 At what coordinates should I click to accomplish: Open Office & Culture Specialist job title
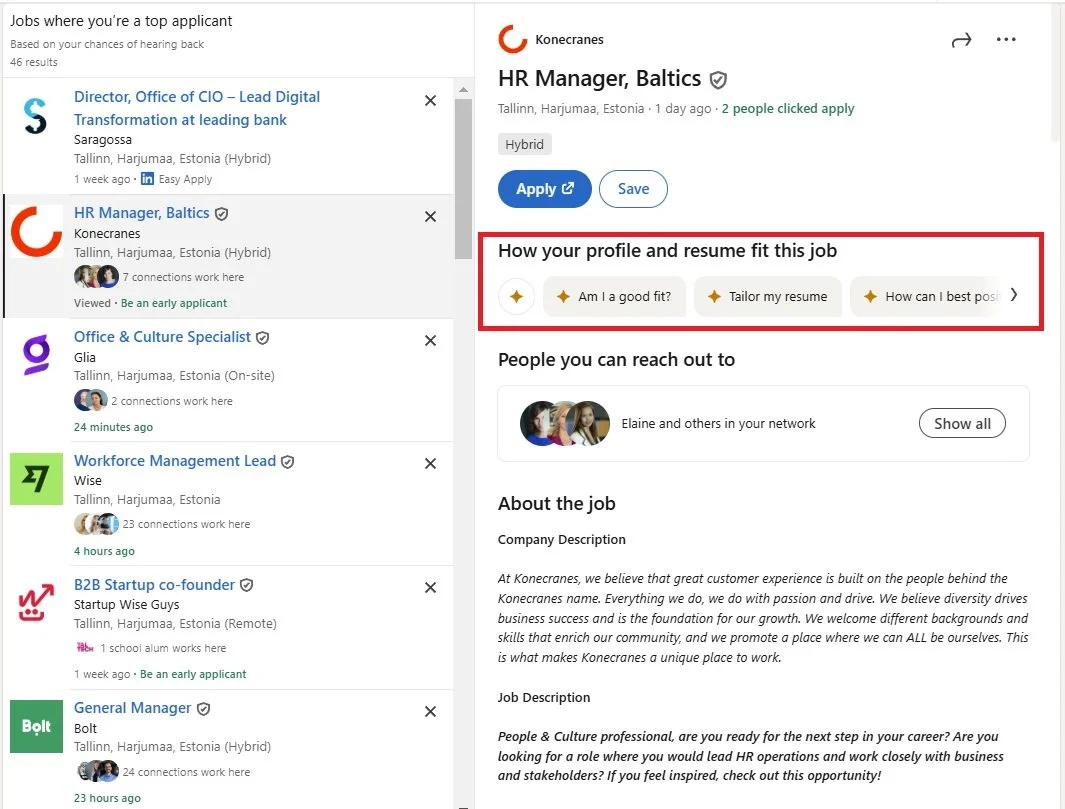click(x=162, y=337)
